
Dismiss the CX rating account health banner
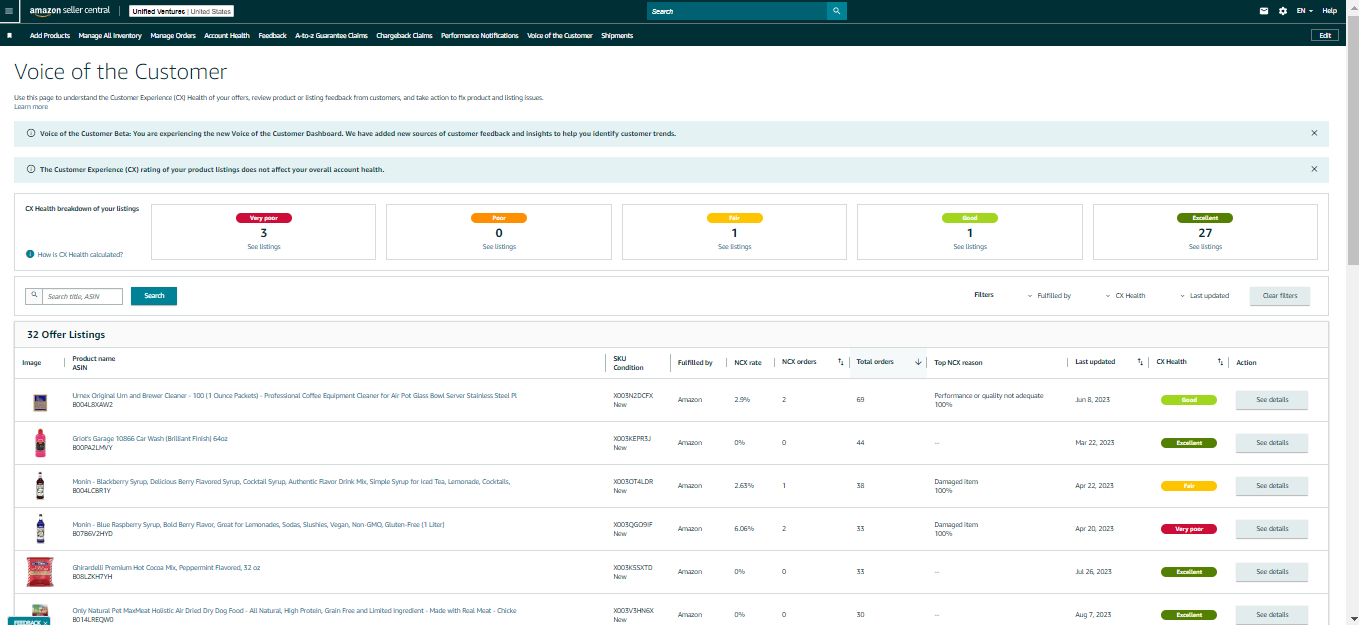pyautogui.click(x=1314, y=169)
